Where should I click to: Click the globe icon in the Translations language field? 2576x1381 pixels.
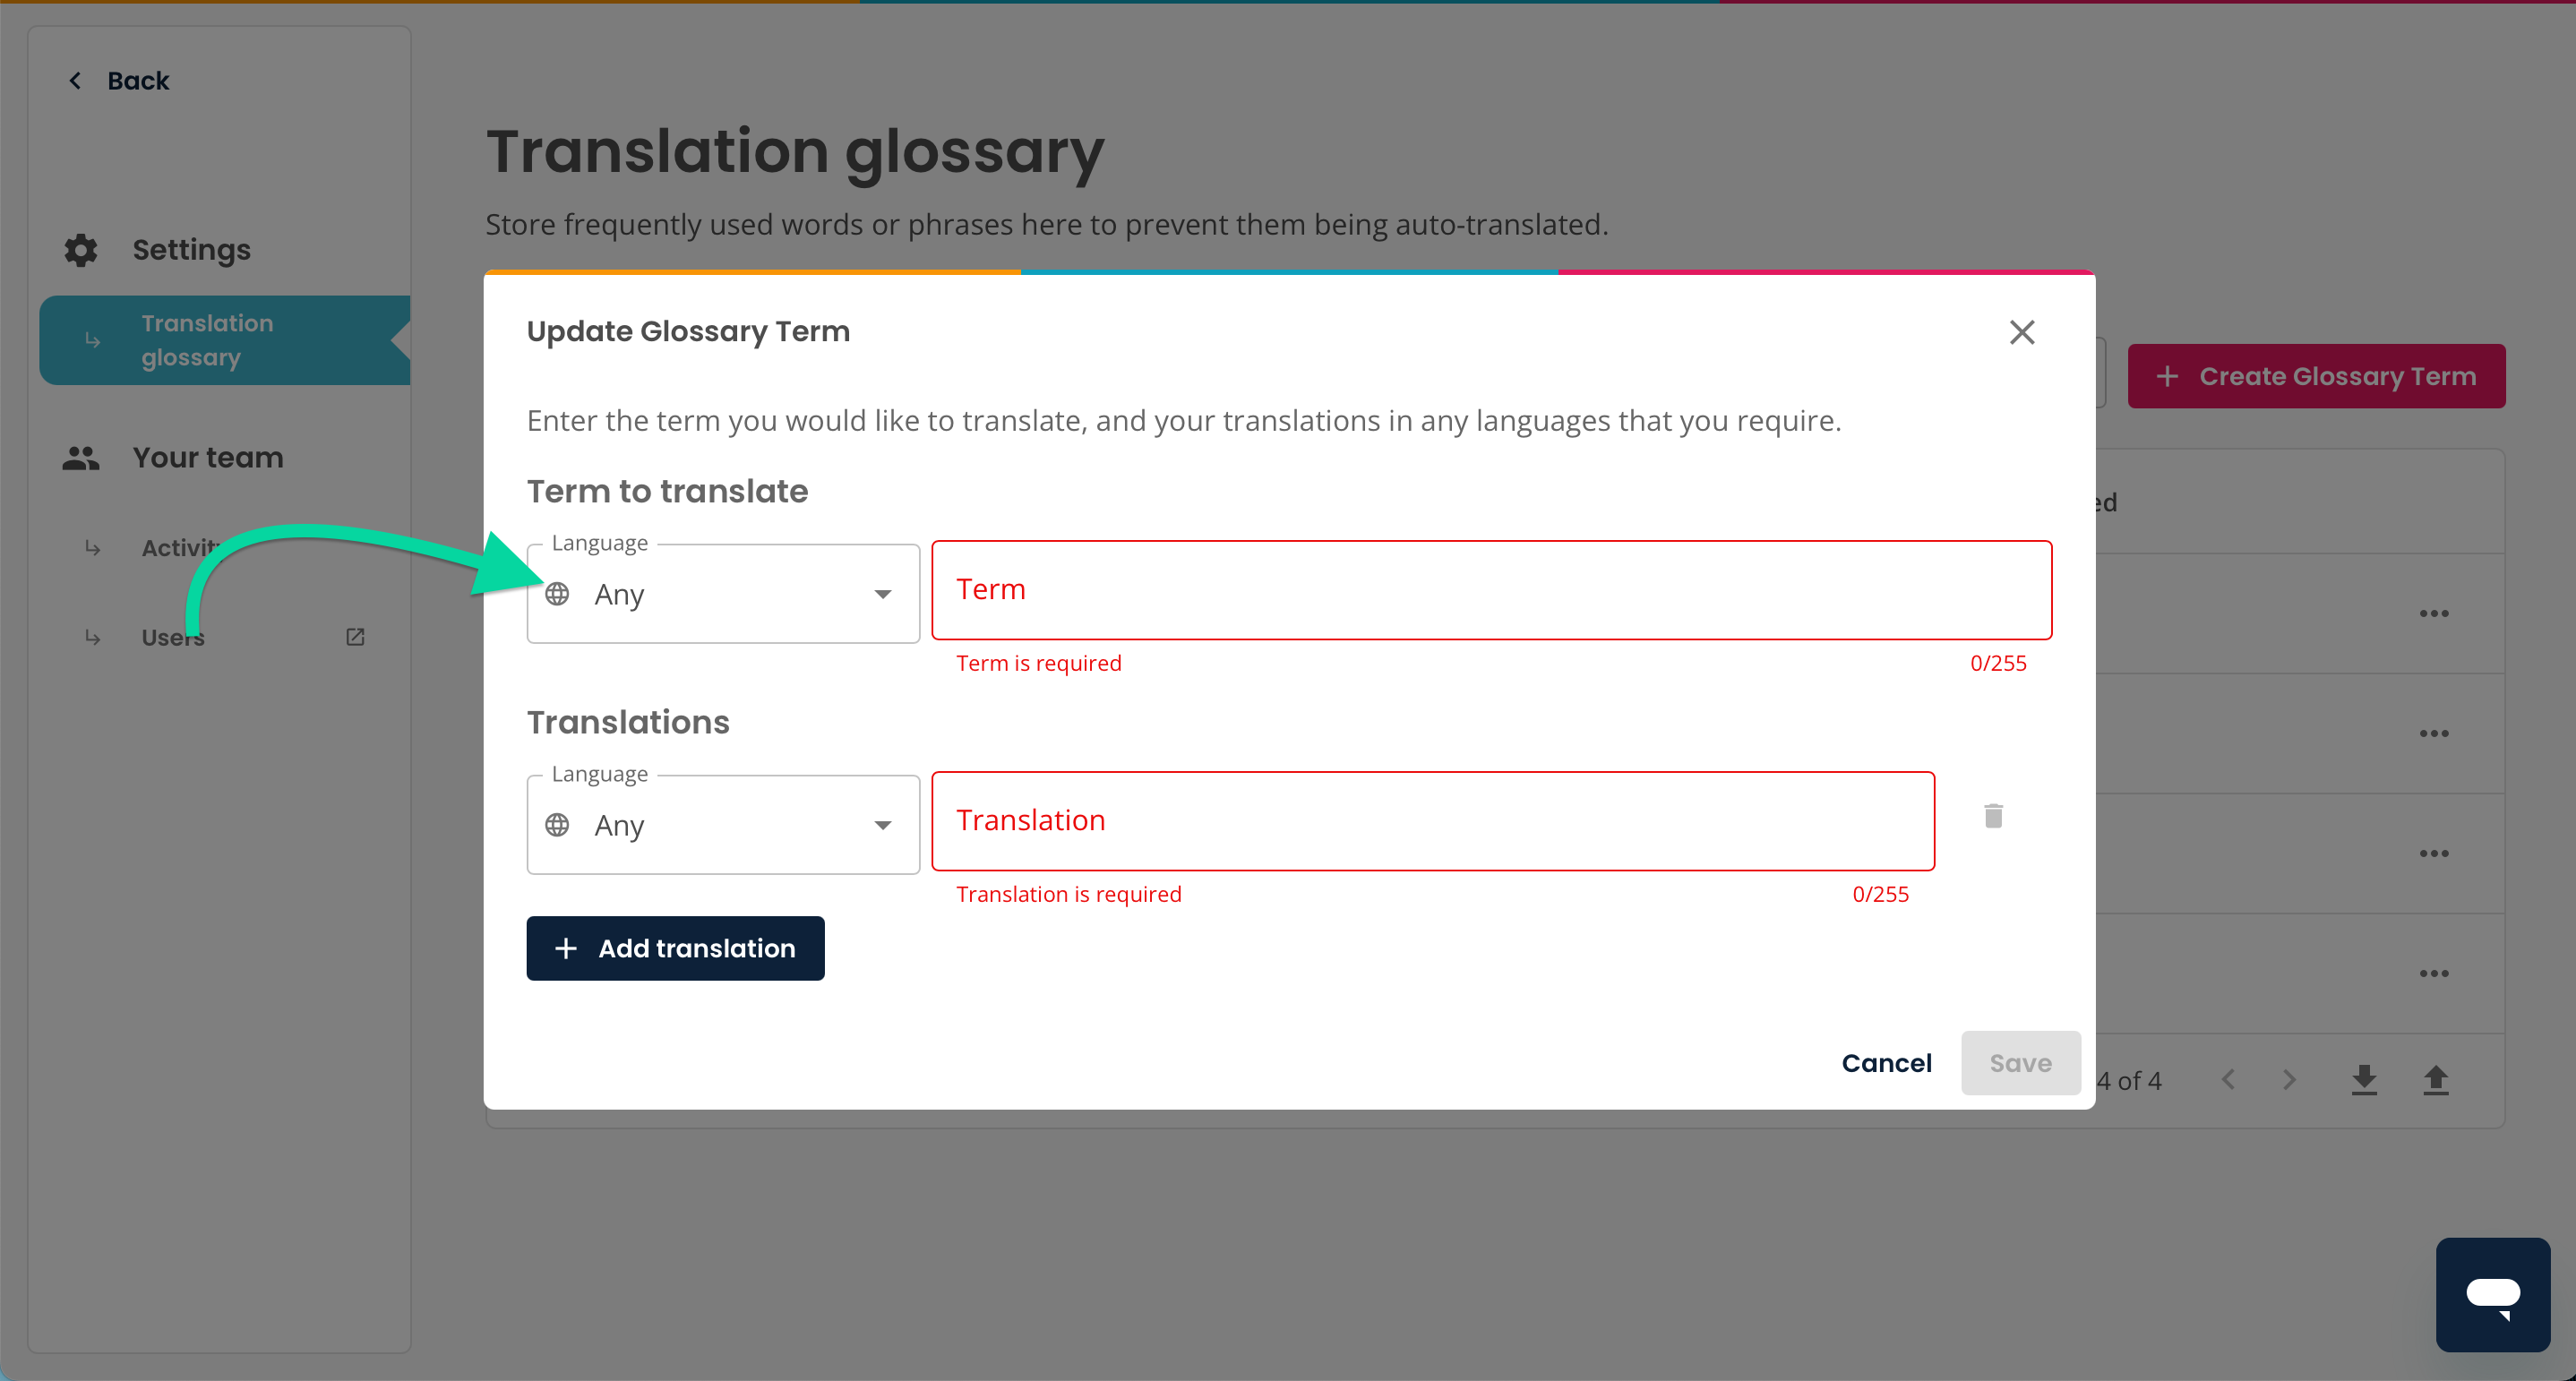557,825
